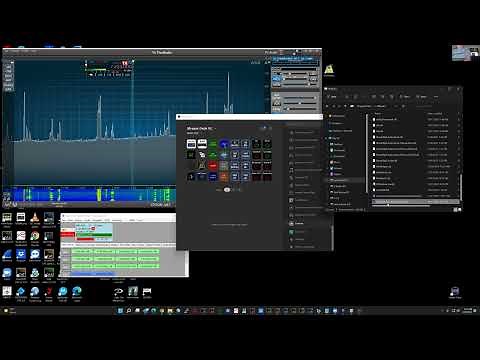The image size is (480, 360).
Task: Go up one folder in File Explorer
Action: coord(345,106)
